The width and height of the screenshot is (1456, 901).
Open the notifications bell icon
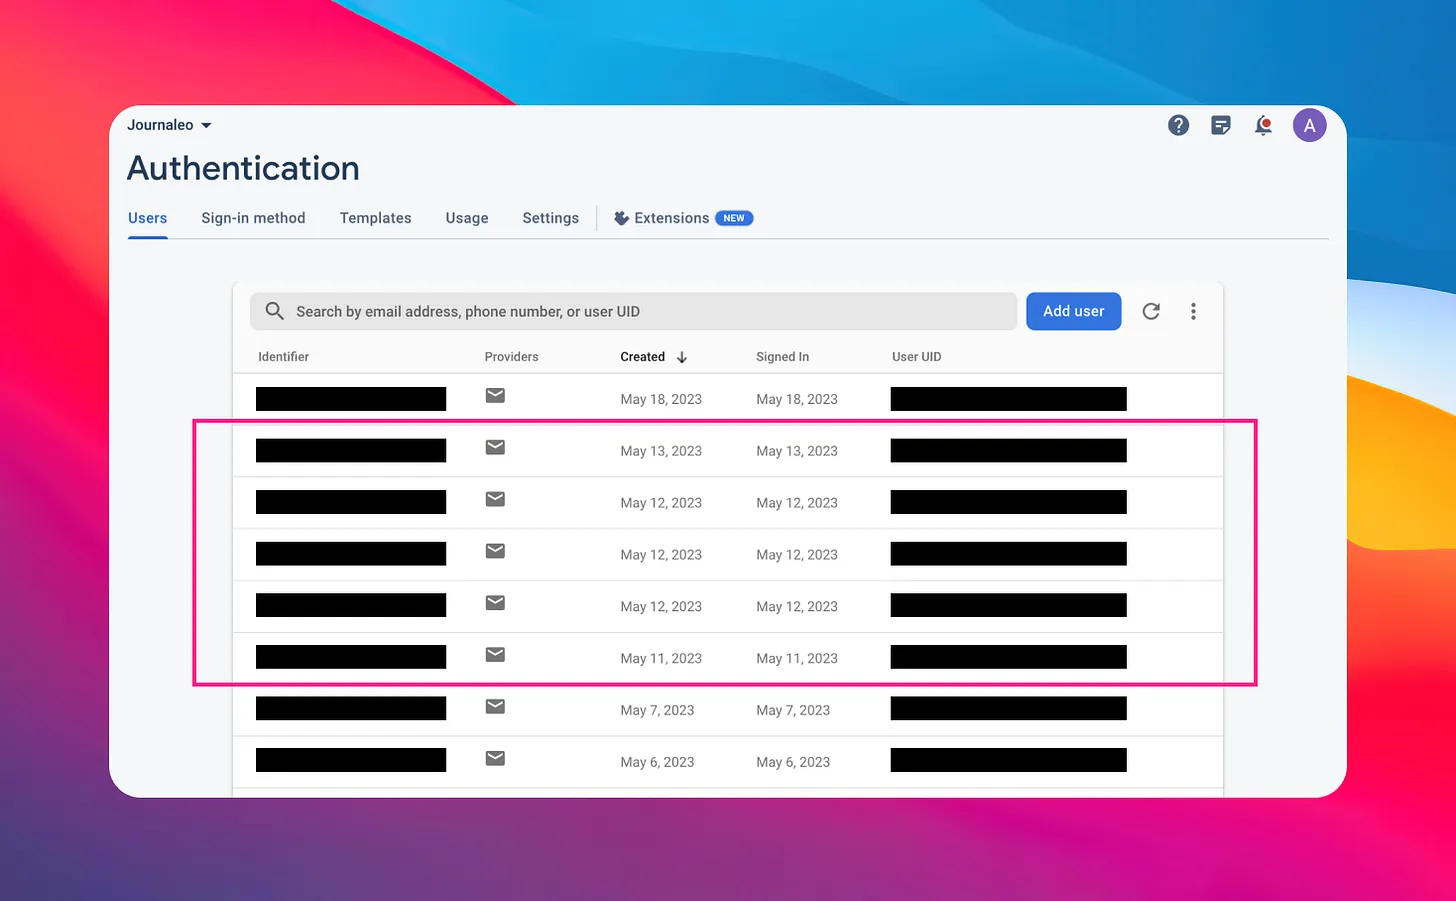pyautogui.click(x=1263, y=125)
